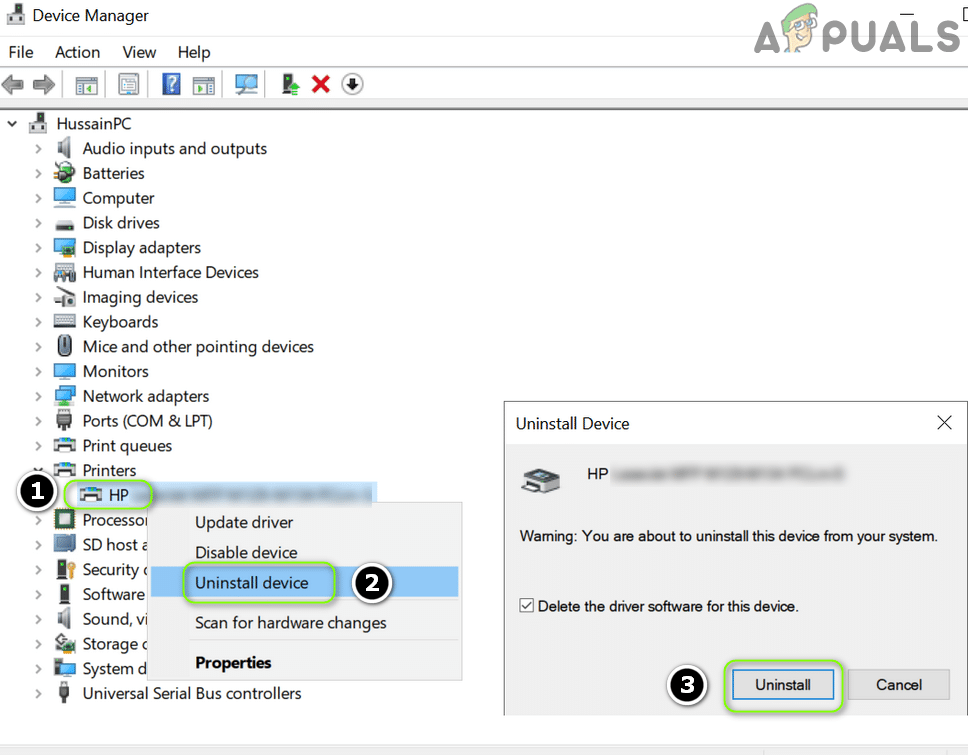Click the red X uninstall toolbar icon
This screenshot has width=968, height=755.
coord(321,84)
